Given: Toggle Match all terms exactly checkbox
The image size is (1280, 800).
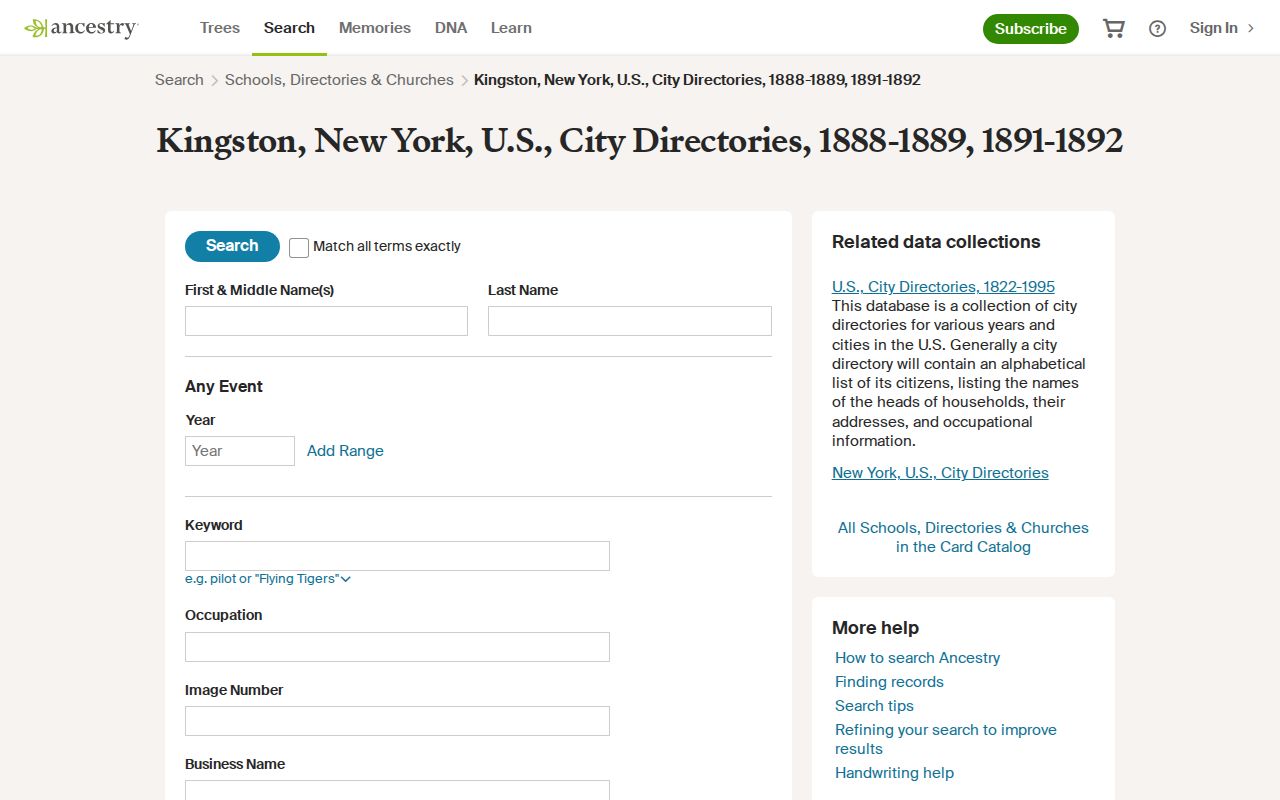Looking at the screenshot, I should point(299,247).
